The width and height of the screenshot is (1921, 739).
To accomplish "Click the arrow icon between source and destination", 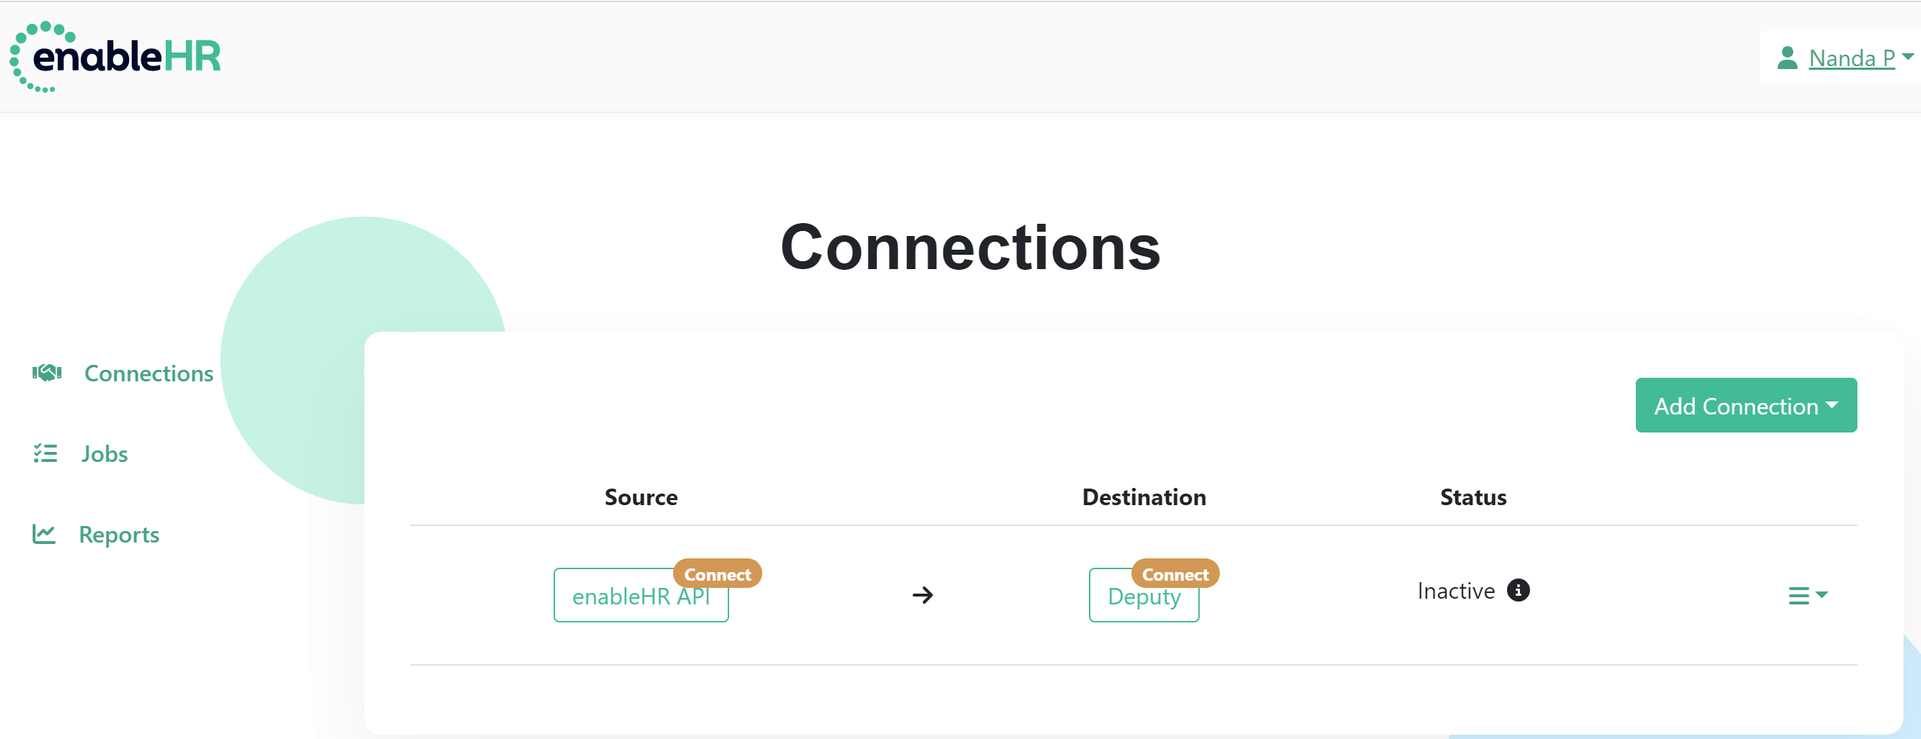I will 922,595.
